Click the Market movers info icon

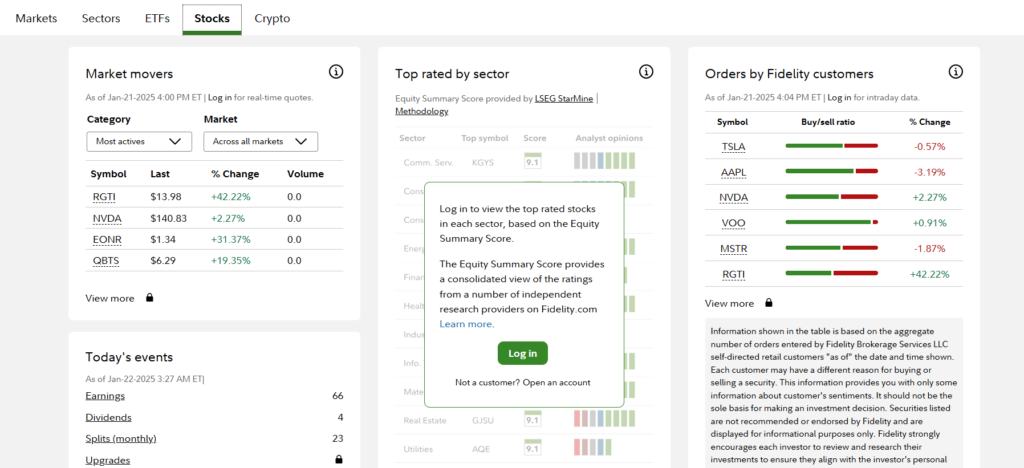[336, 72]
